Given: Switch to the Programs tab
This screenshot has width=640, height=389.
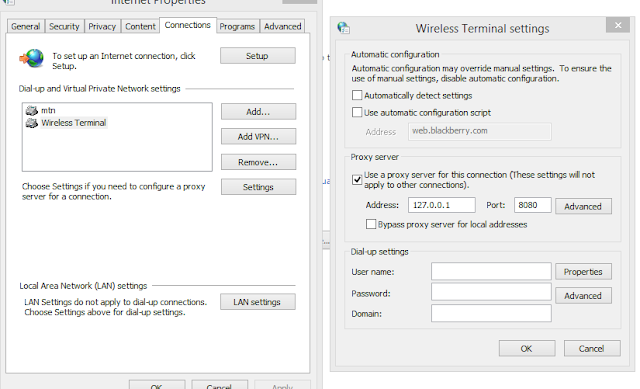Looking at the screenshot, I should (x=237, y=27).
